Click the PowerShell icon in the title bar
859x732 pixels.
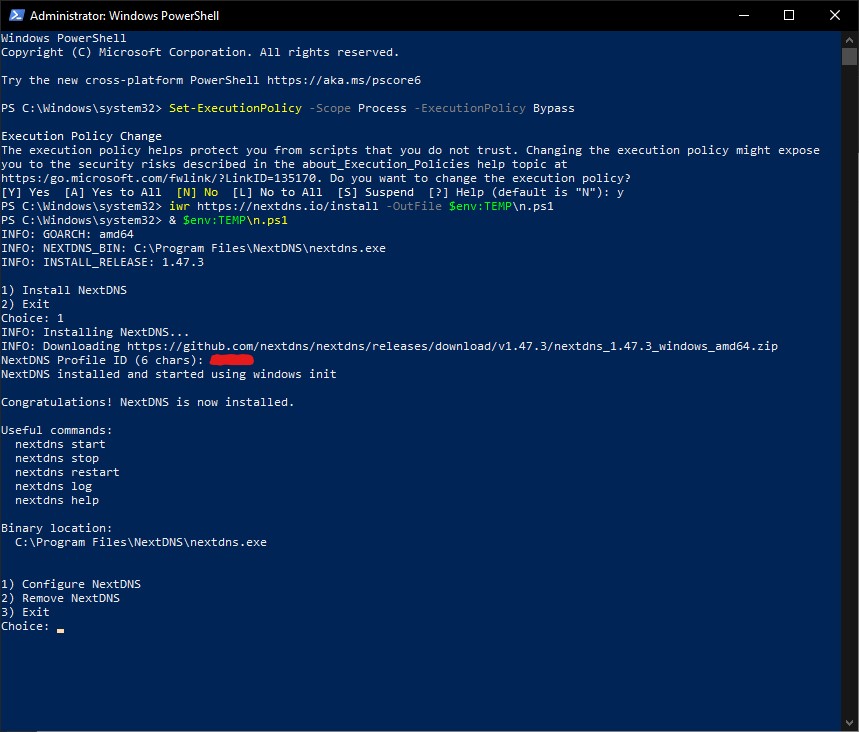[x=16, y=15]
